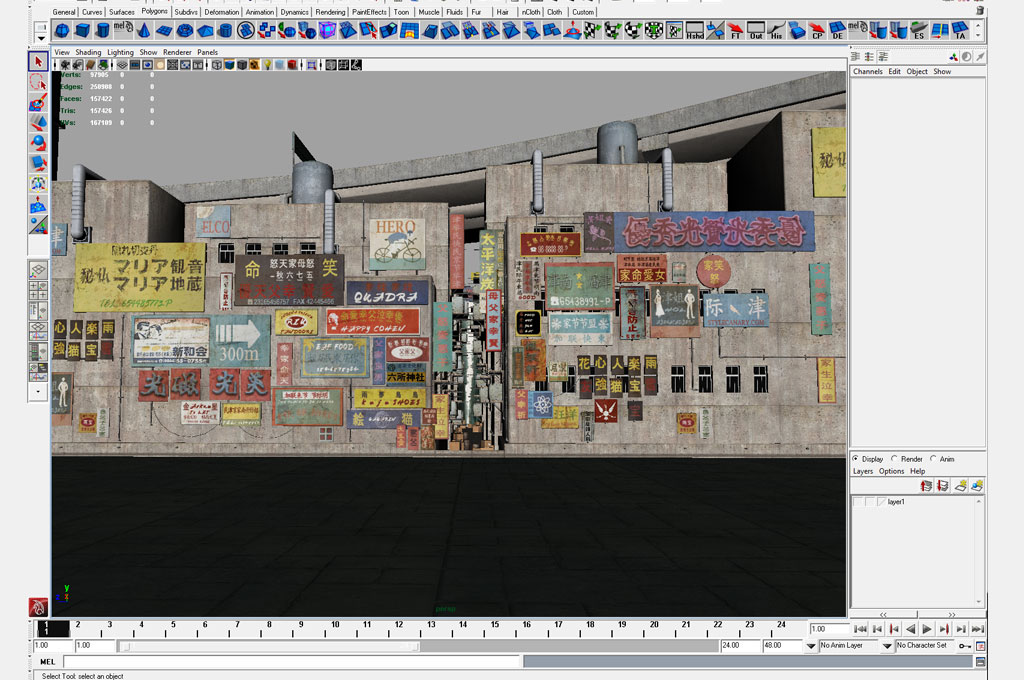Open the Shading panel menu
The height and width of the screenshot is (680, 1024).
tap(88, 52)
